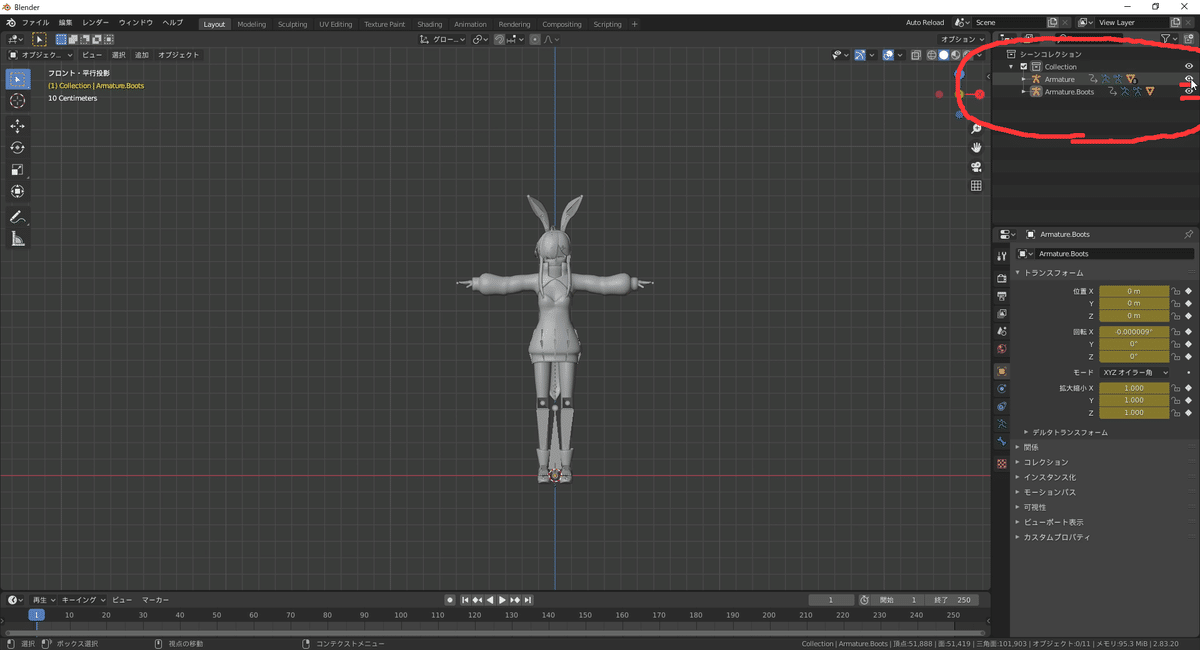Hide the Armature.Boots object with its eye toggle
Screen dimensions: 1200x650
1189,91
